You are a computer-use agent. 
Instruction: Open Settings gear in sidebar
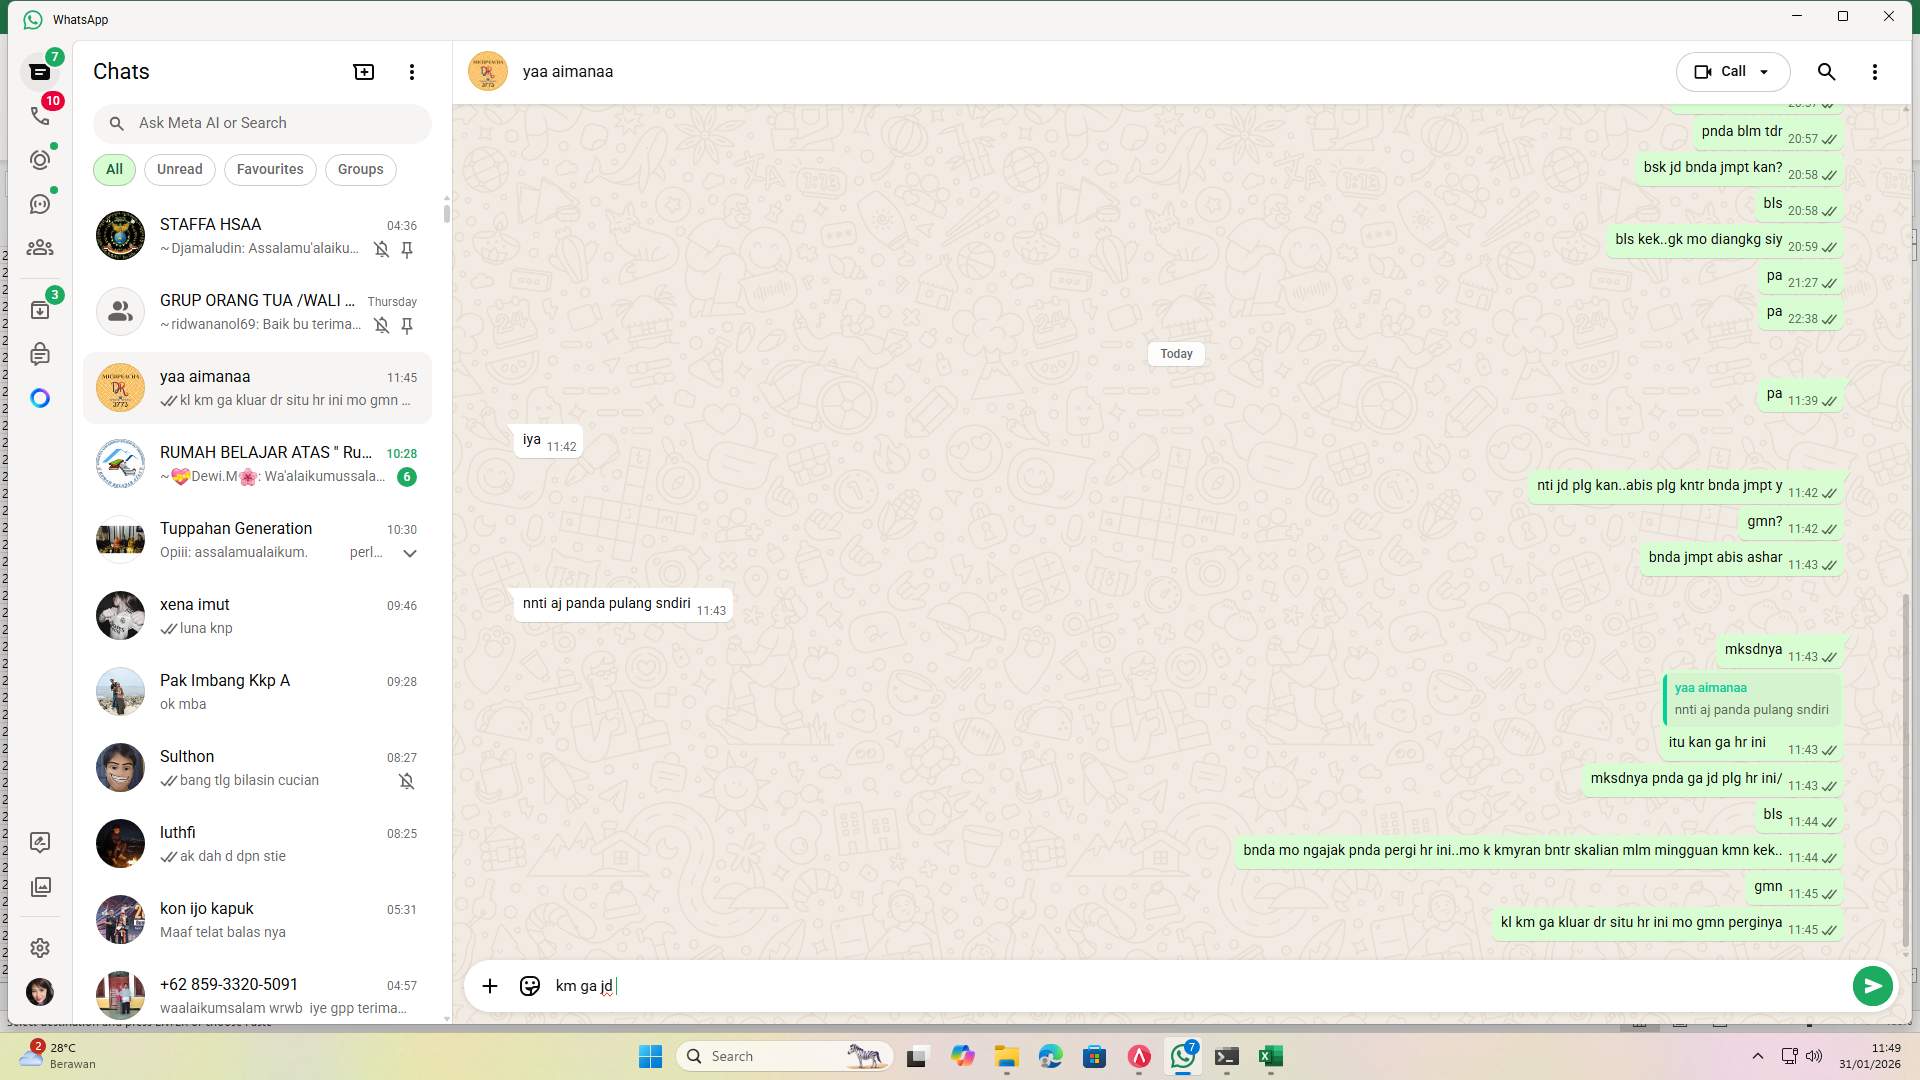click(40, 948)
